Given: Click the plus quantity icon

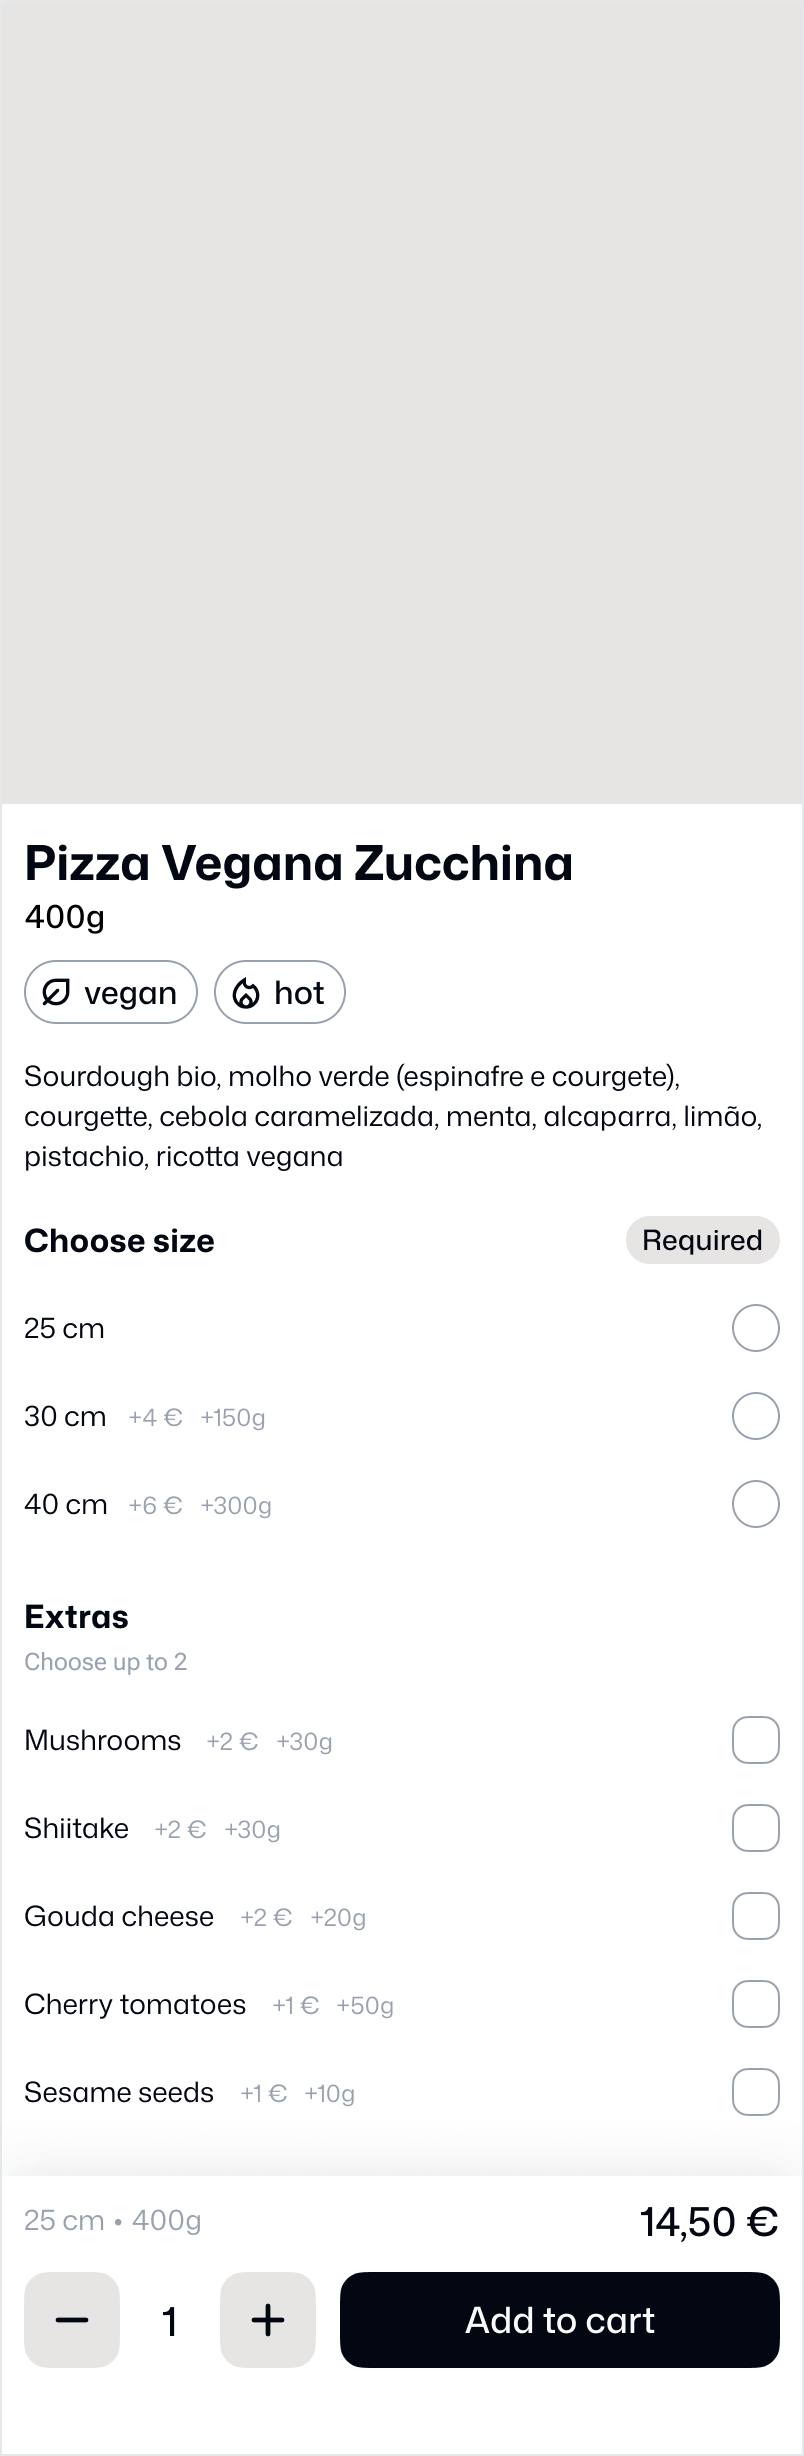Looking at the screenshot, I should (268, 2320).
